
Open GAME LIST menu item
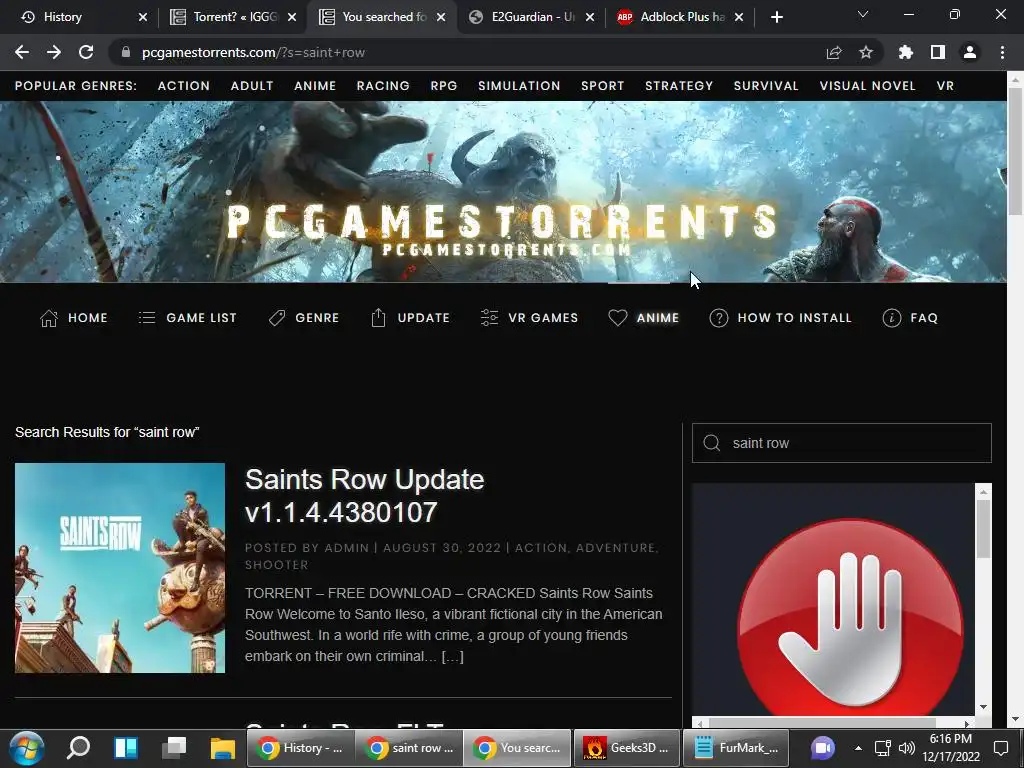coord(187,318)
